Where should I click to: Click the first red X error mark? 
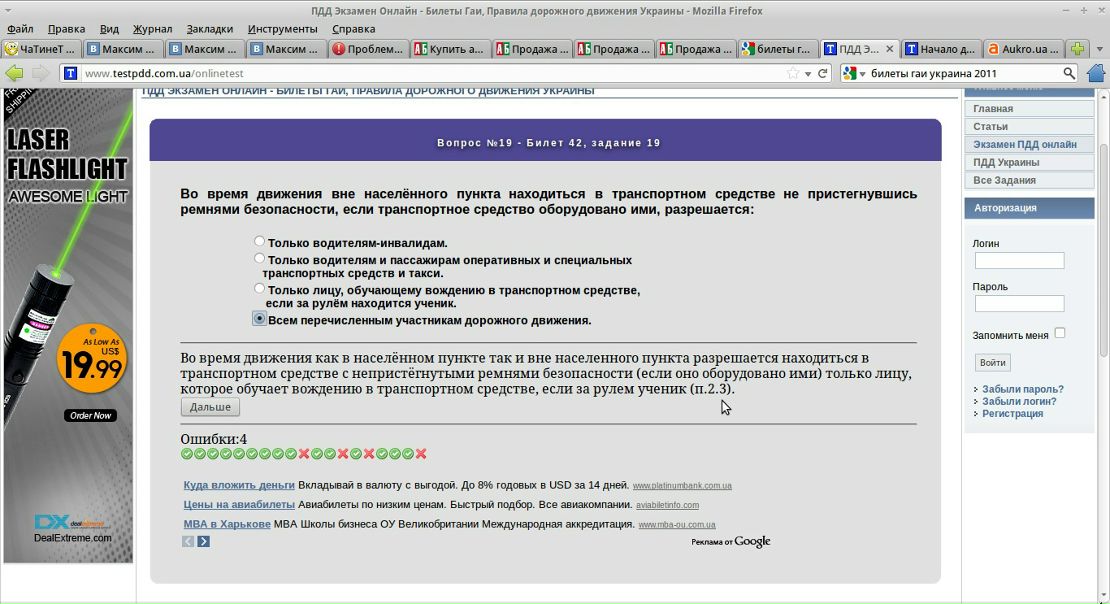(x=304, y=454)
